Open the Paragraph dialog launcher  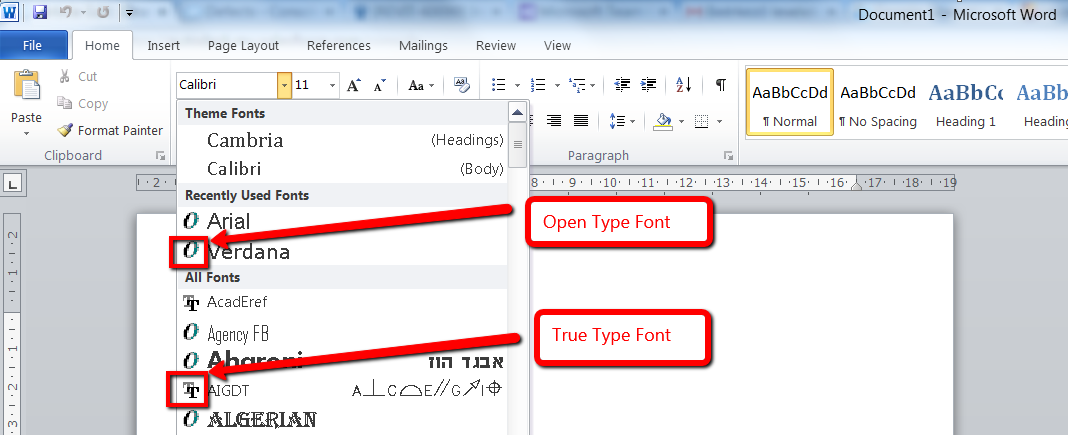(728, 156)
